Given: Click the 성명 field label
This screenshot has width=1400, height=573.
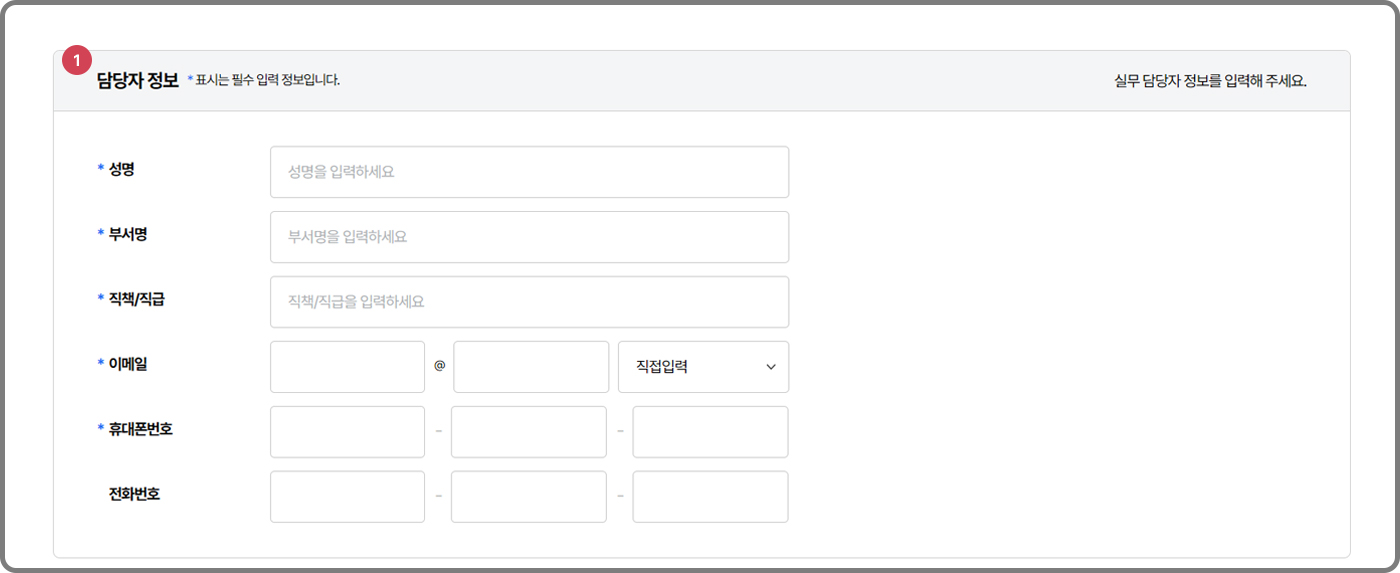Looking at the screenshot, I should pos(121,169).
